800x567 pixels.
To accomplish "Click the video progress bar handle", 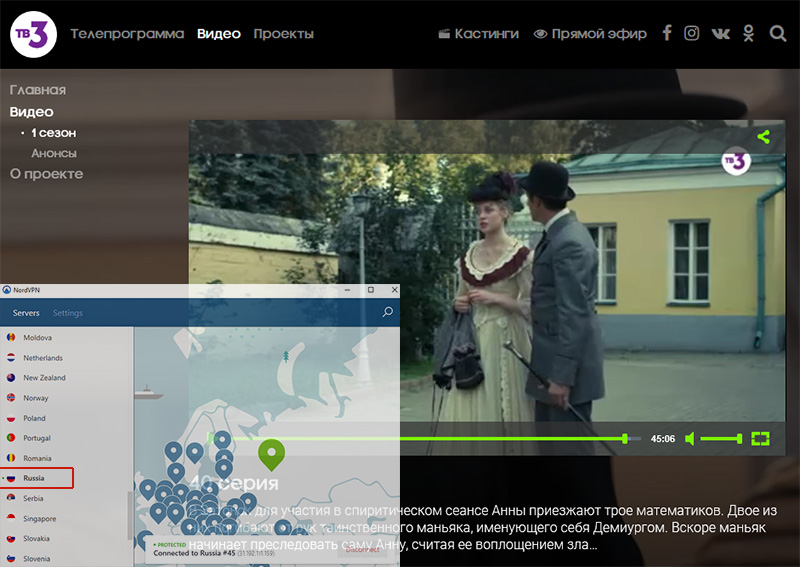I will coord(624,438).
